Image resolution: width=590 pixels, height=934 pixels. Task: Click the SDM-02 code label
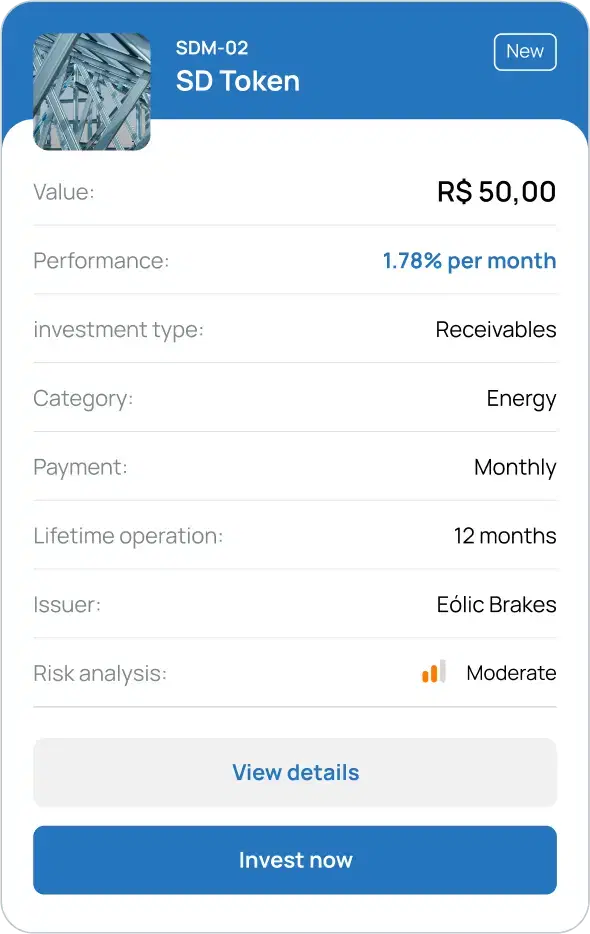[x=212, y=48]
